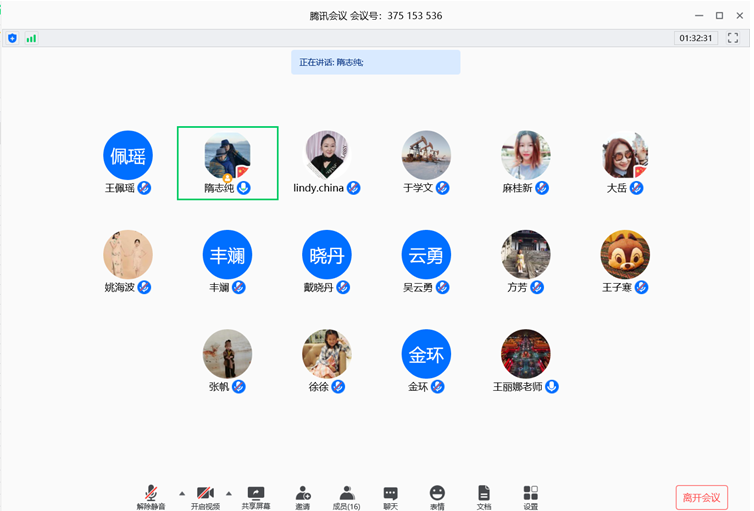Turn on video with the camera button
Screen dimensions: 754x511
[205, 495]
